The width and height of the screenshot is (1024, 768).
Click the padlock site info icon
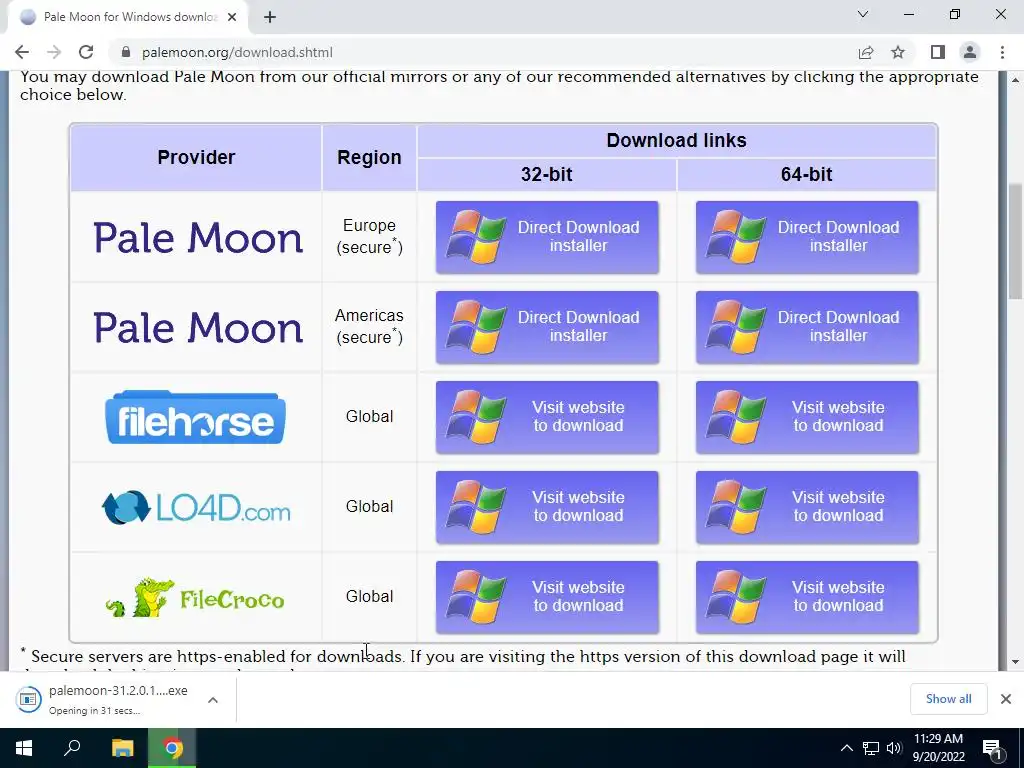pos(127,52)
